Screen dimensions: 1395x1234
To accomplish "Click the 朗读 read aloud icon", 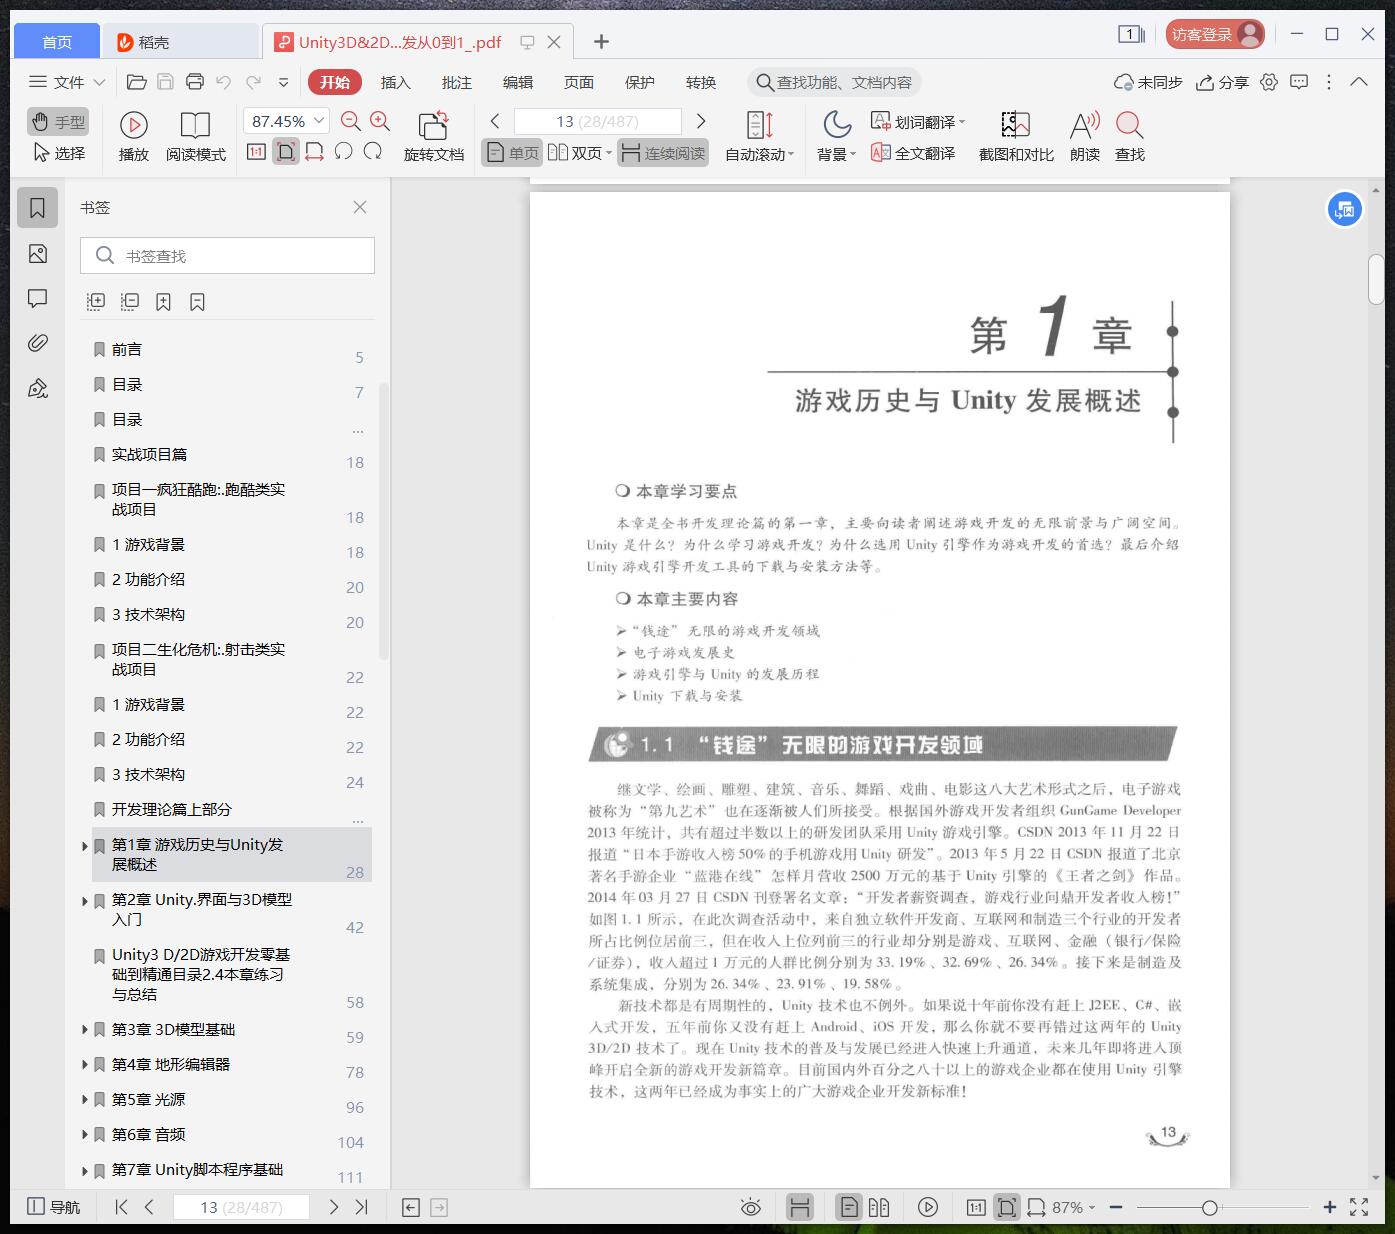I will pos(1085,136).
